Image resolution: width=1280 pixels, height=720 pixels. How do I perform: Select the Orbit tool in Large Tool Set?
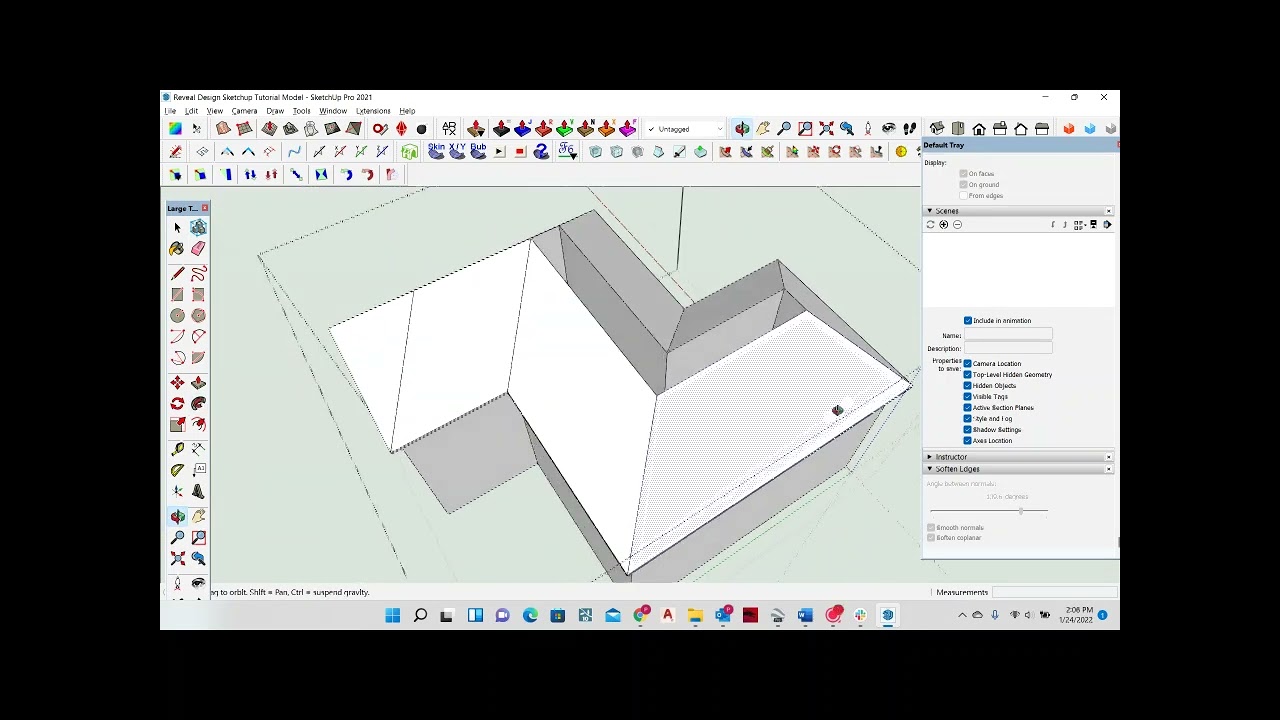pos(177,516)
